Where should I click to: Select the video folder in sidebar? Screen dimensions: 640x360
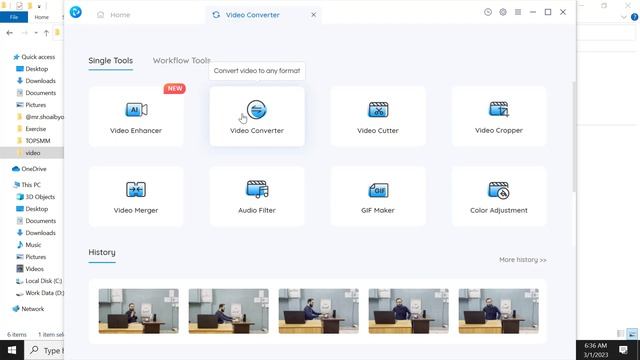point(32,153)
